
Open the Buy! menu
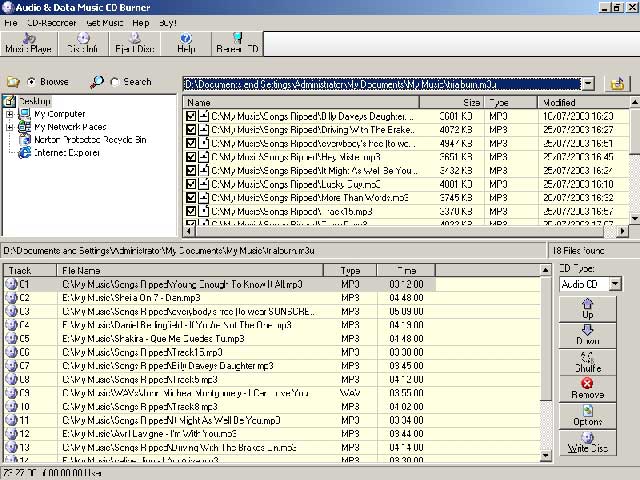click(x=168, y=23)
